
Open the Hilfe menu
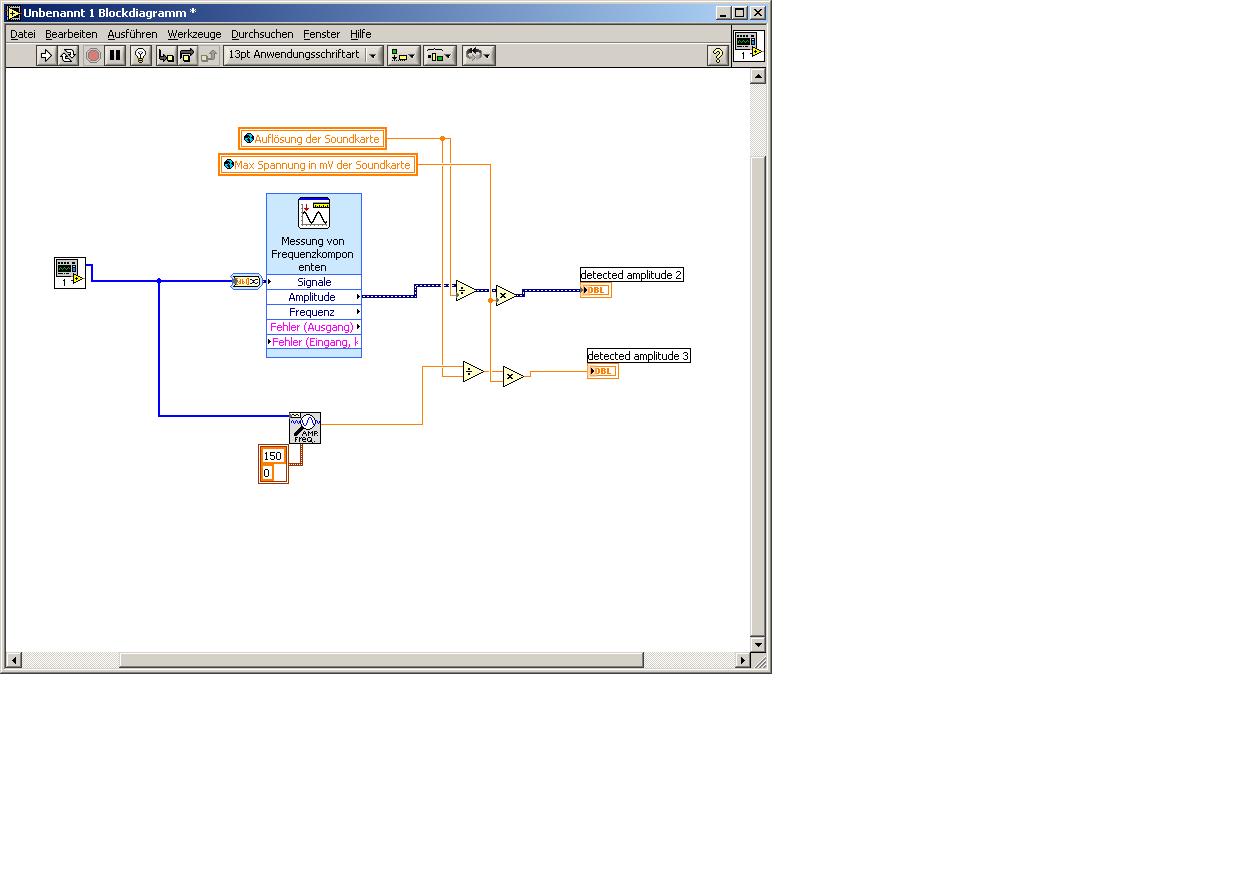coord(360,34)
